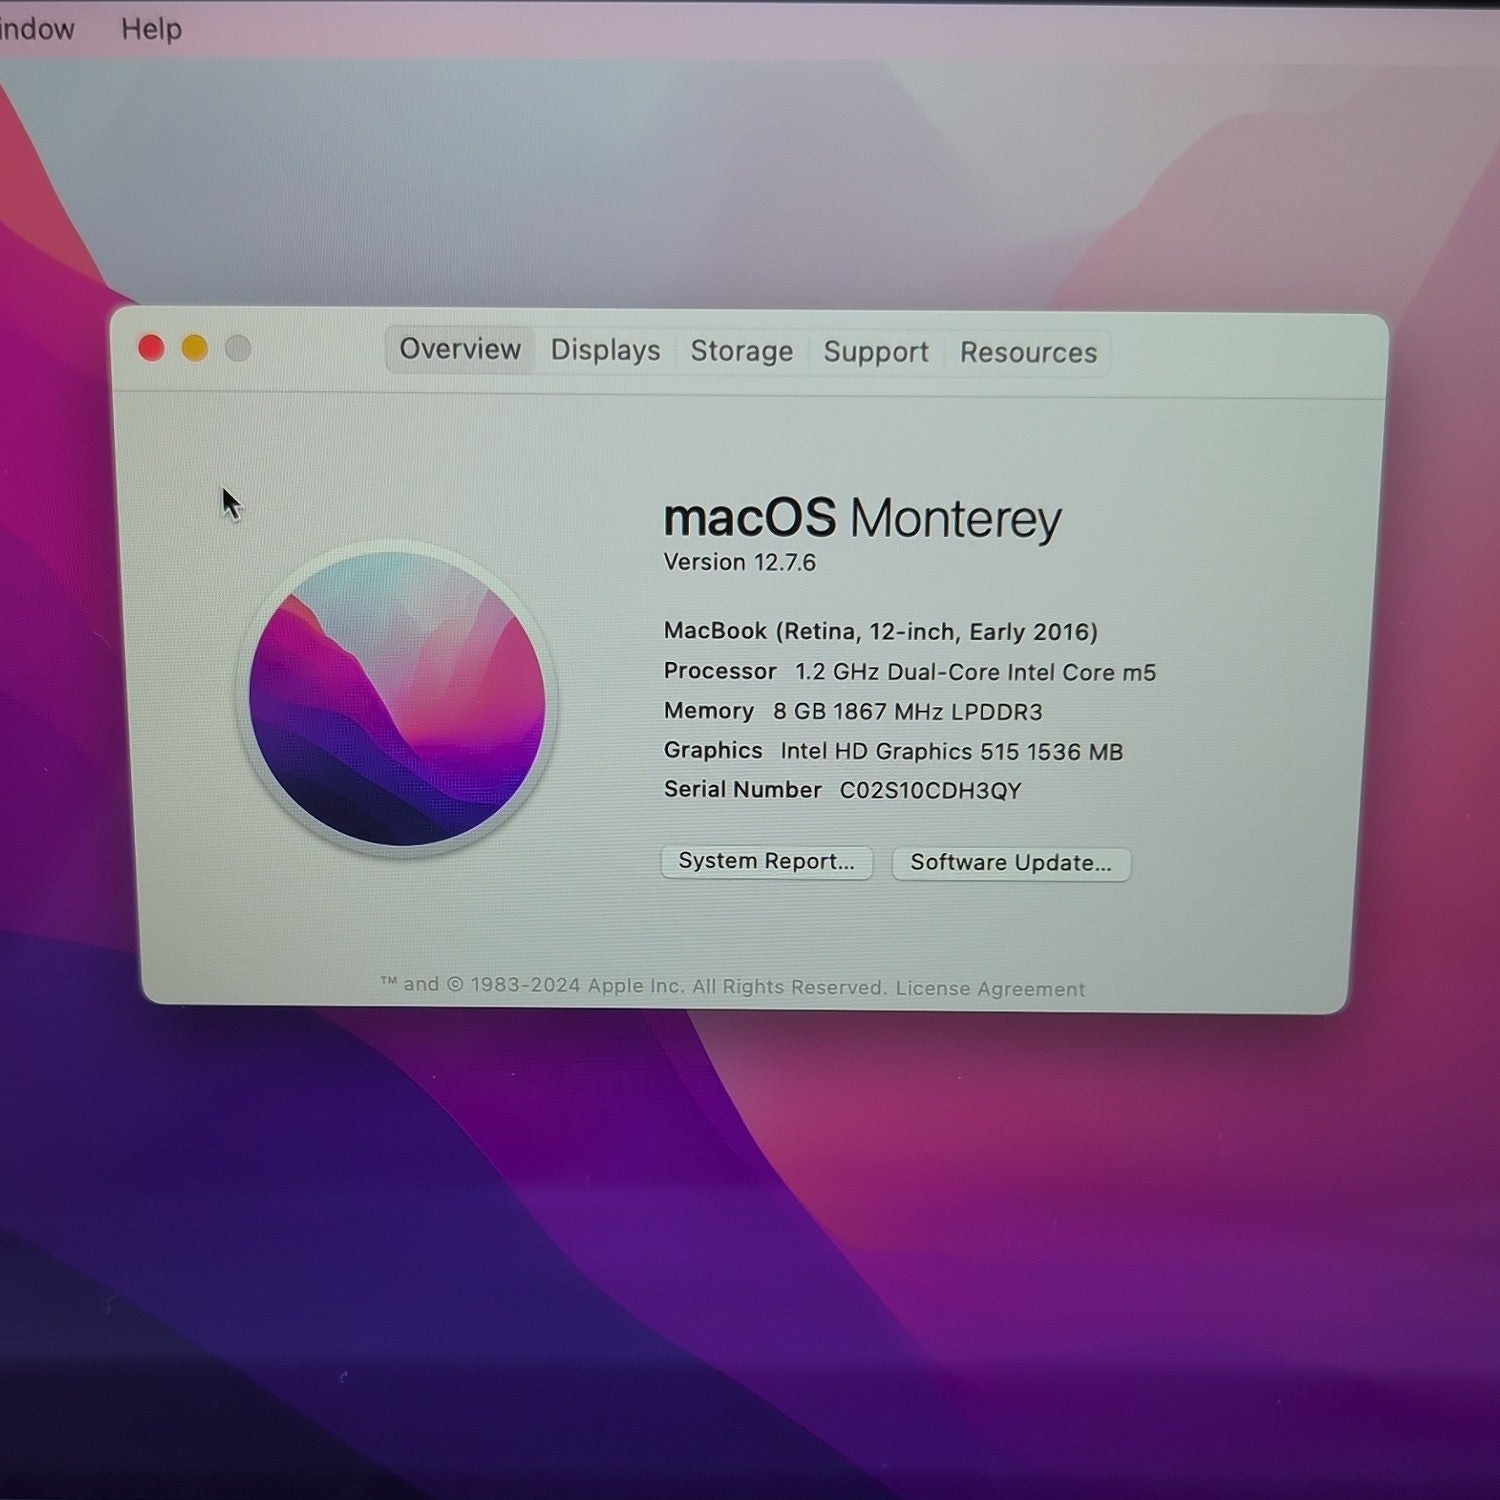Go to the Resources tab

[x=1028, y=353]
